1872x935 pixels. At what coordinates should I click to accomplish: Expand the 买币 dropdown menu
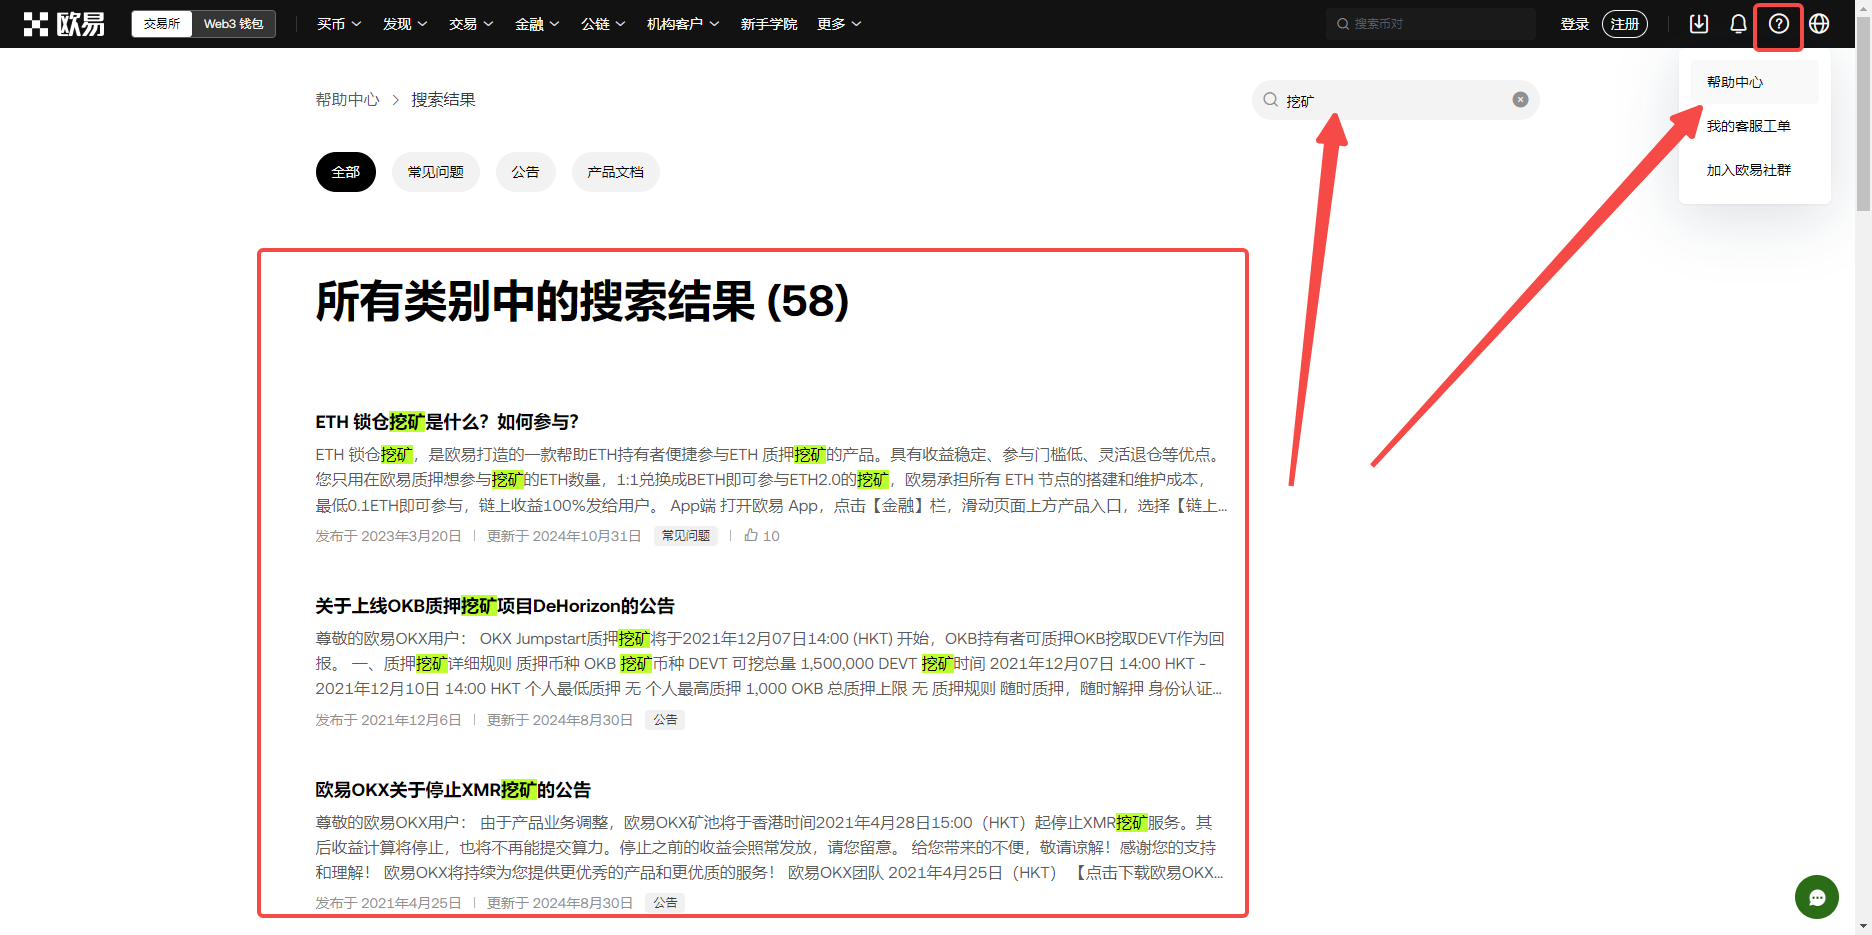pyautogui.click(x=339, y=24)
